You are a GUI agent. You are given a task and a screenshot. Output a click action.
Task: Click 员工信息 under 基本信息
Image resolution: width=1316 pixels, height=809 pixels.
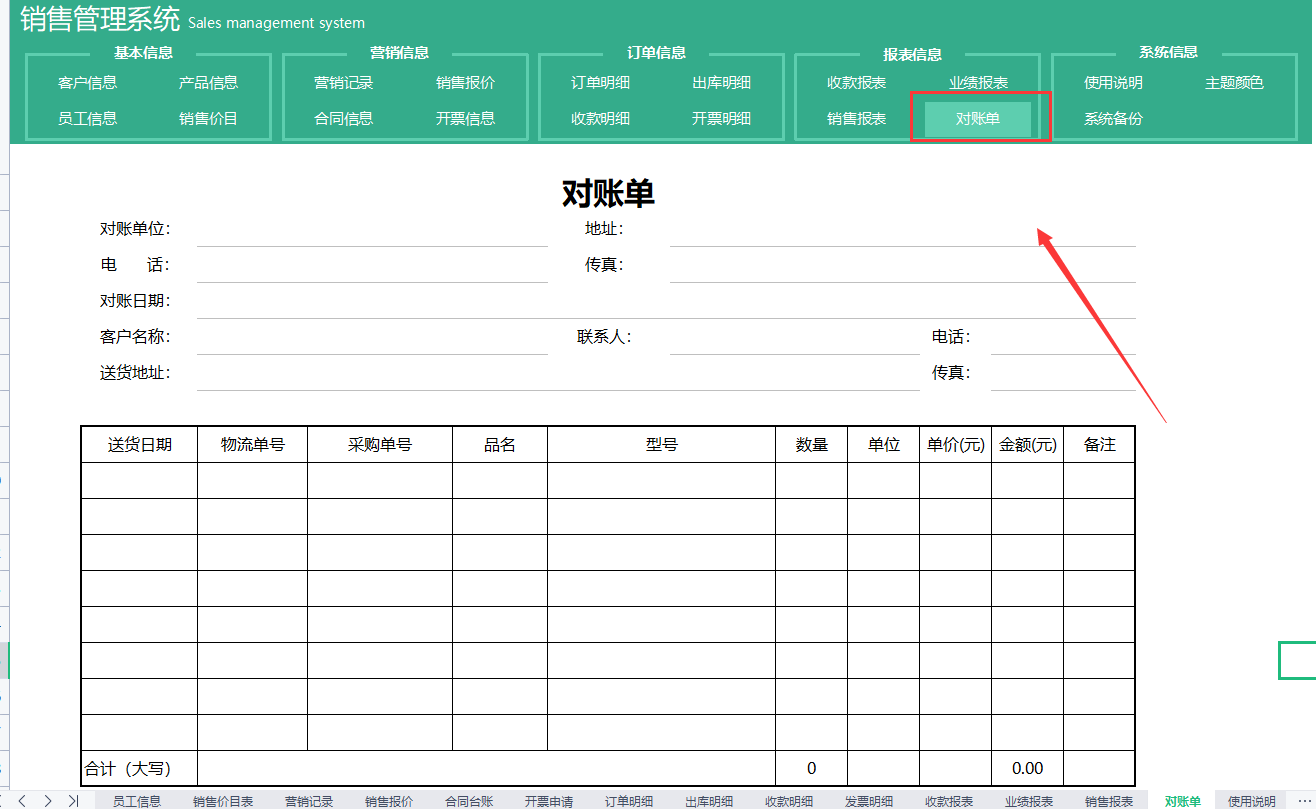87,118
